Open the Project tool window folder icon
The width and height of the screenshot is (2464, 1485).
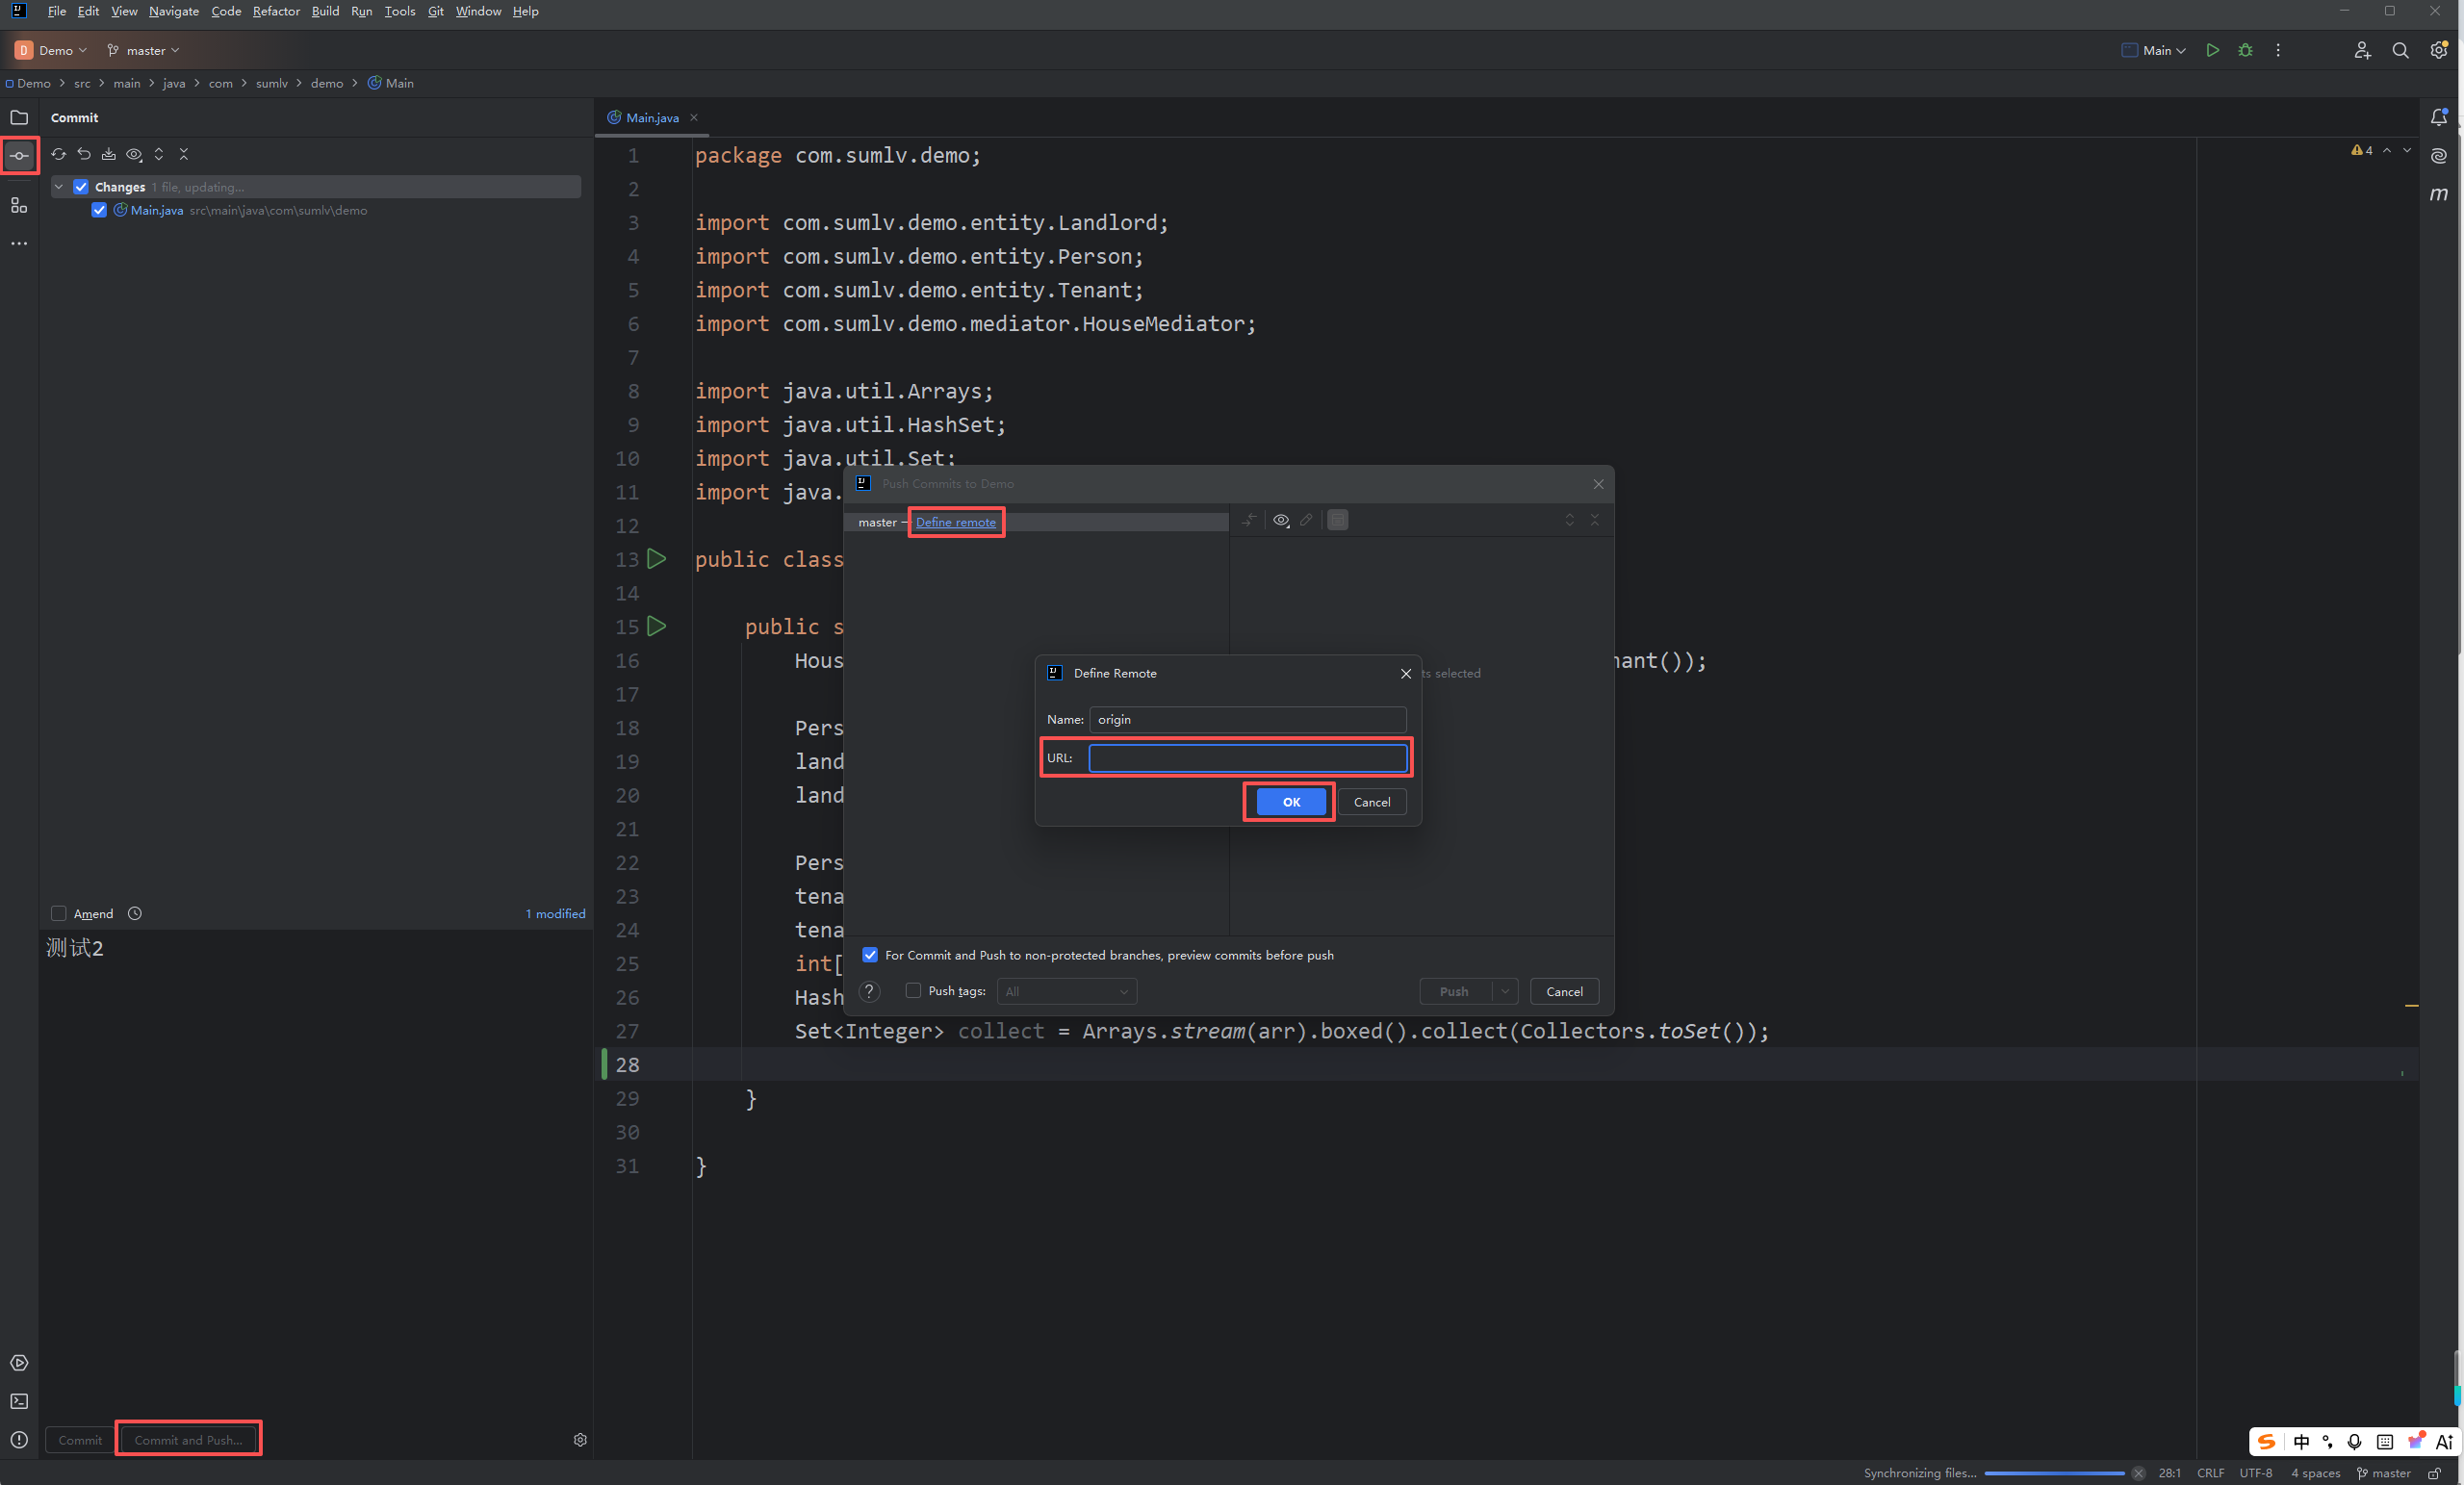pos(19,117)
